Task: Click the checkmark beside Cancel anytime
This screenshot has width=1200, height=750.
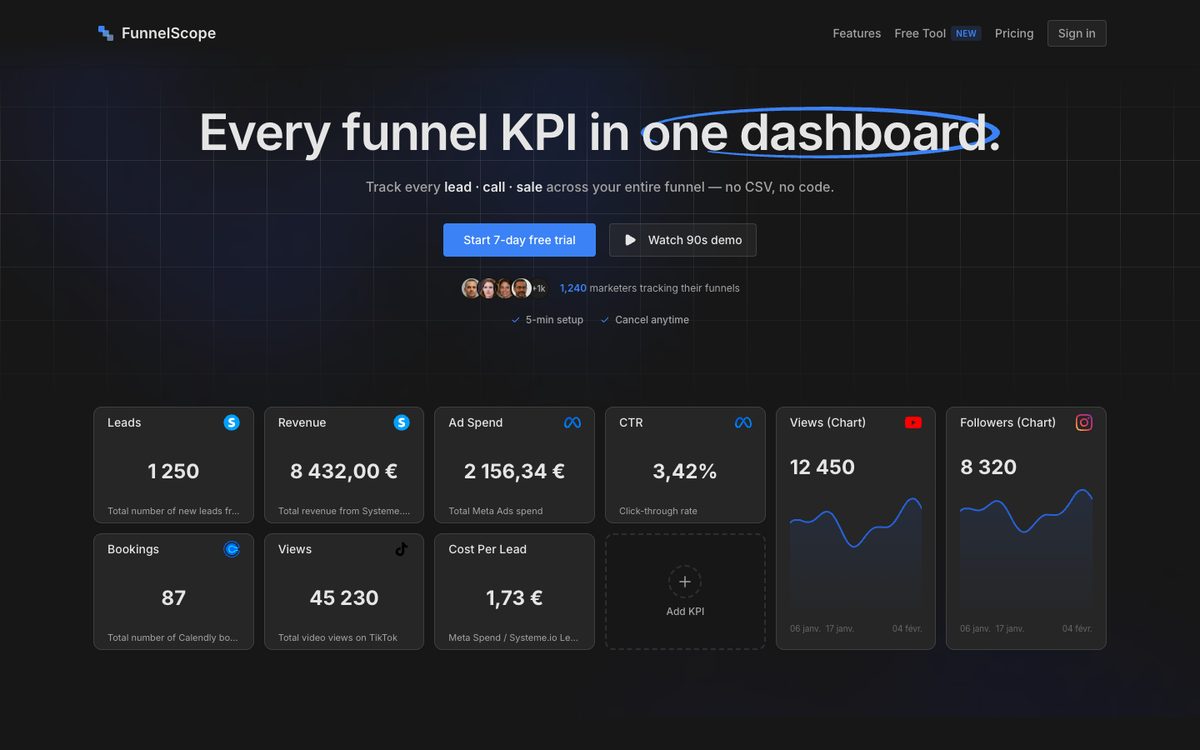Action: coord(605,320)
